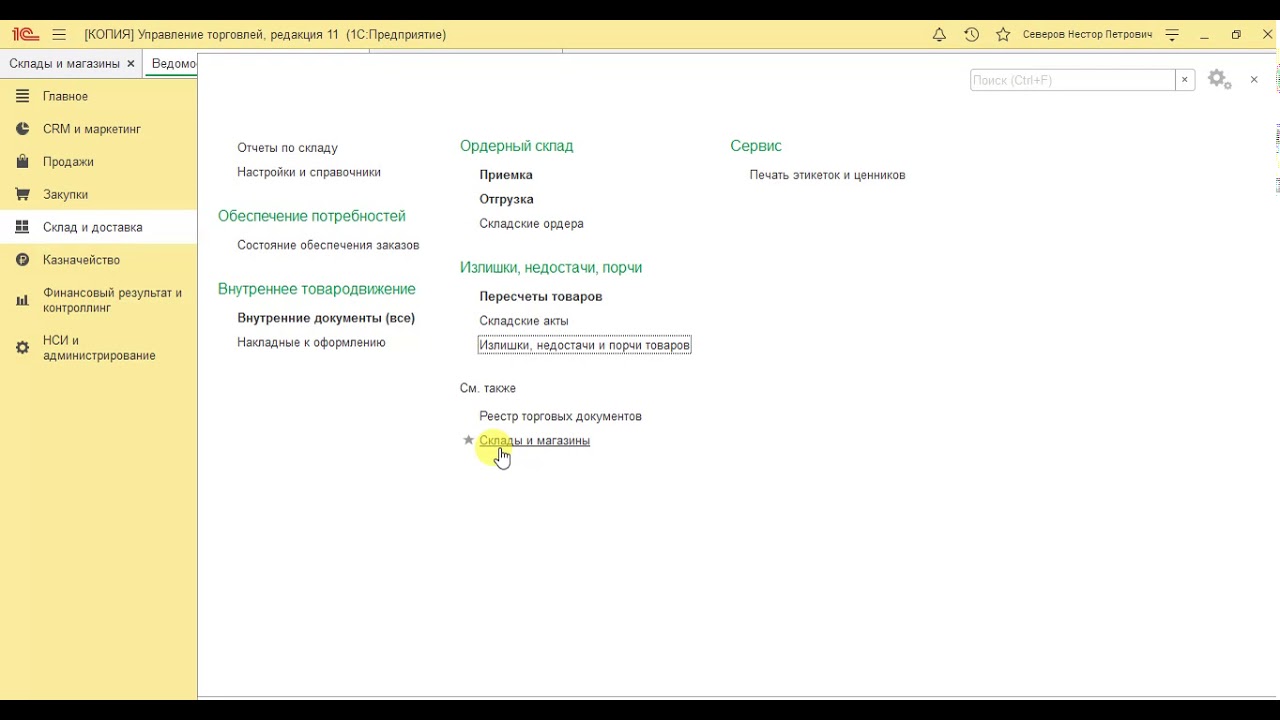This screenshot has height=720, width=1280.
Task: Open Приемка under Ордерный склад
Action: (x=506, y=175)
